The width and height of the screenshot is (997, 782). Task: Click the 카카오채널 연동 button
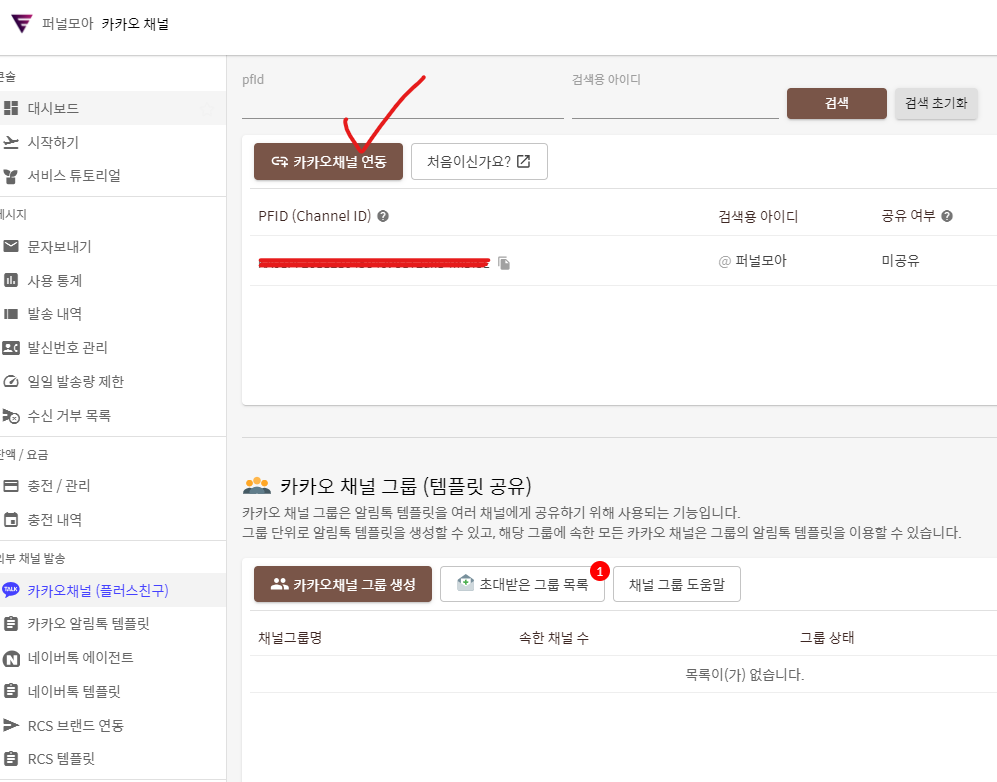click(328, 161)
